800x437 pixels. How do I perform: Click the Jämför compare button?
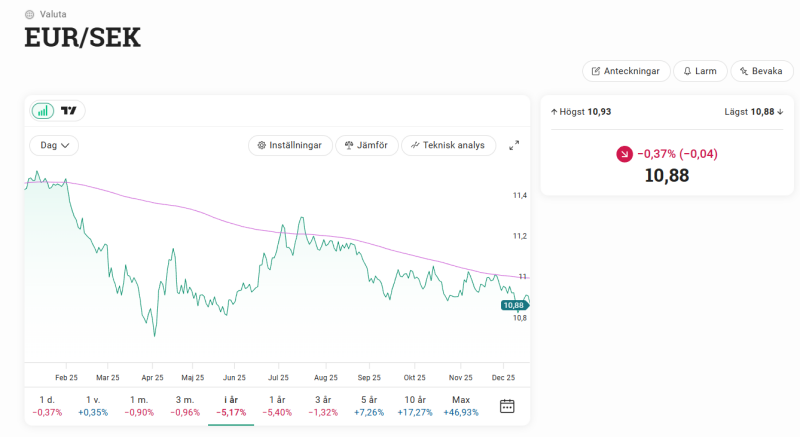tap(365, 145)
